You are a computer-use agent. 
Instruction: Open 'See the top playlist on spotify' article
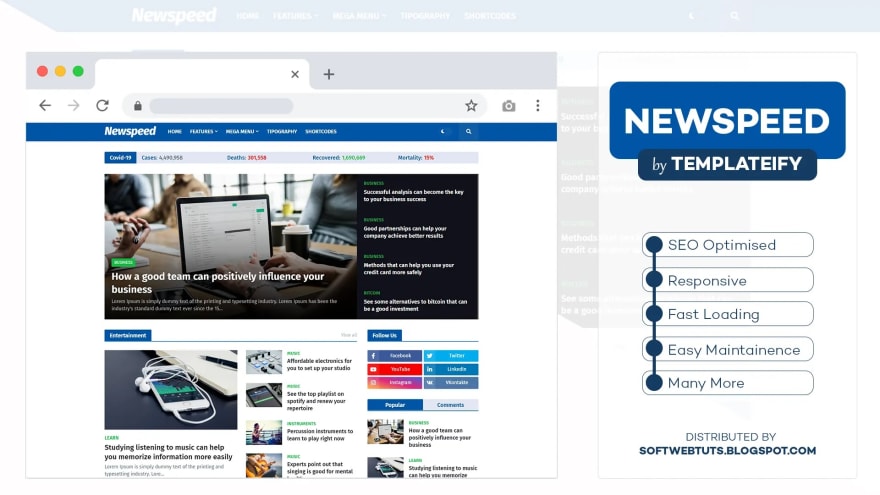tap(316, 401)
